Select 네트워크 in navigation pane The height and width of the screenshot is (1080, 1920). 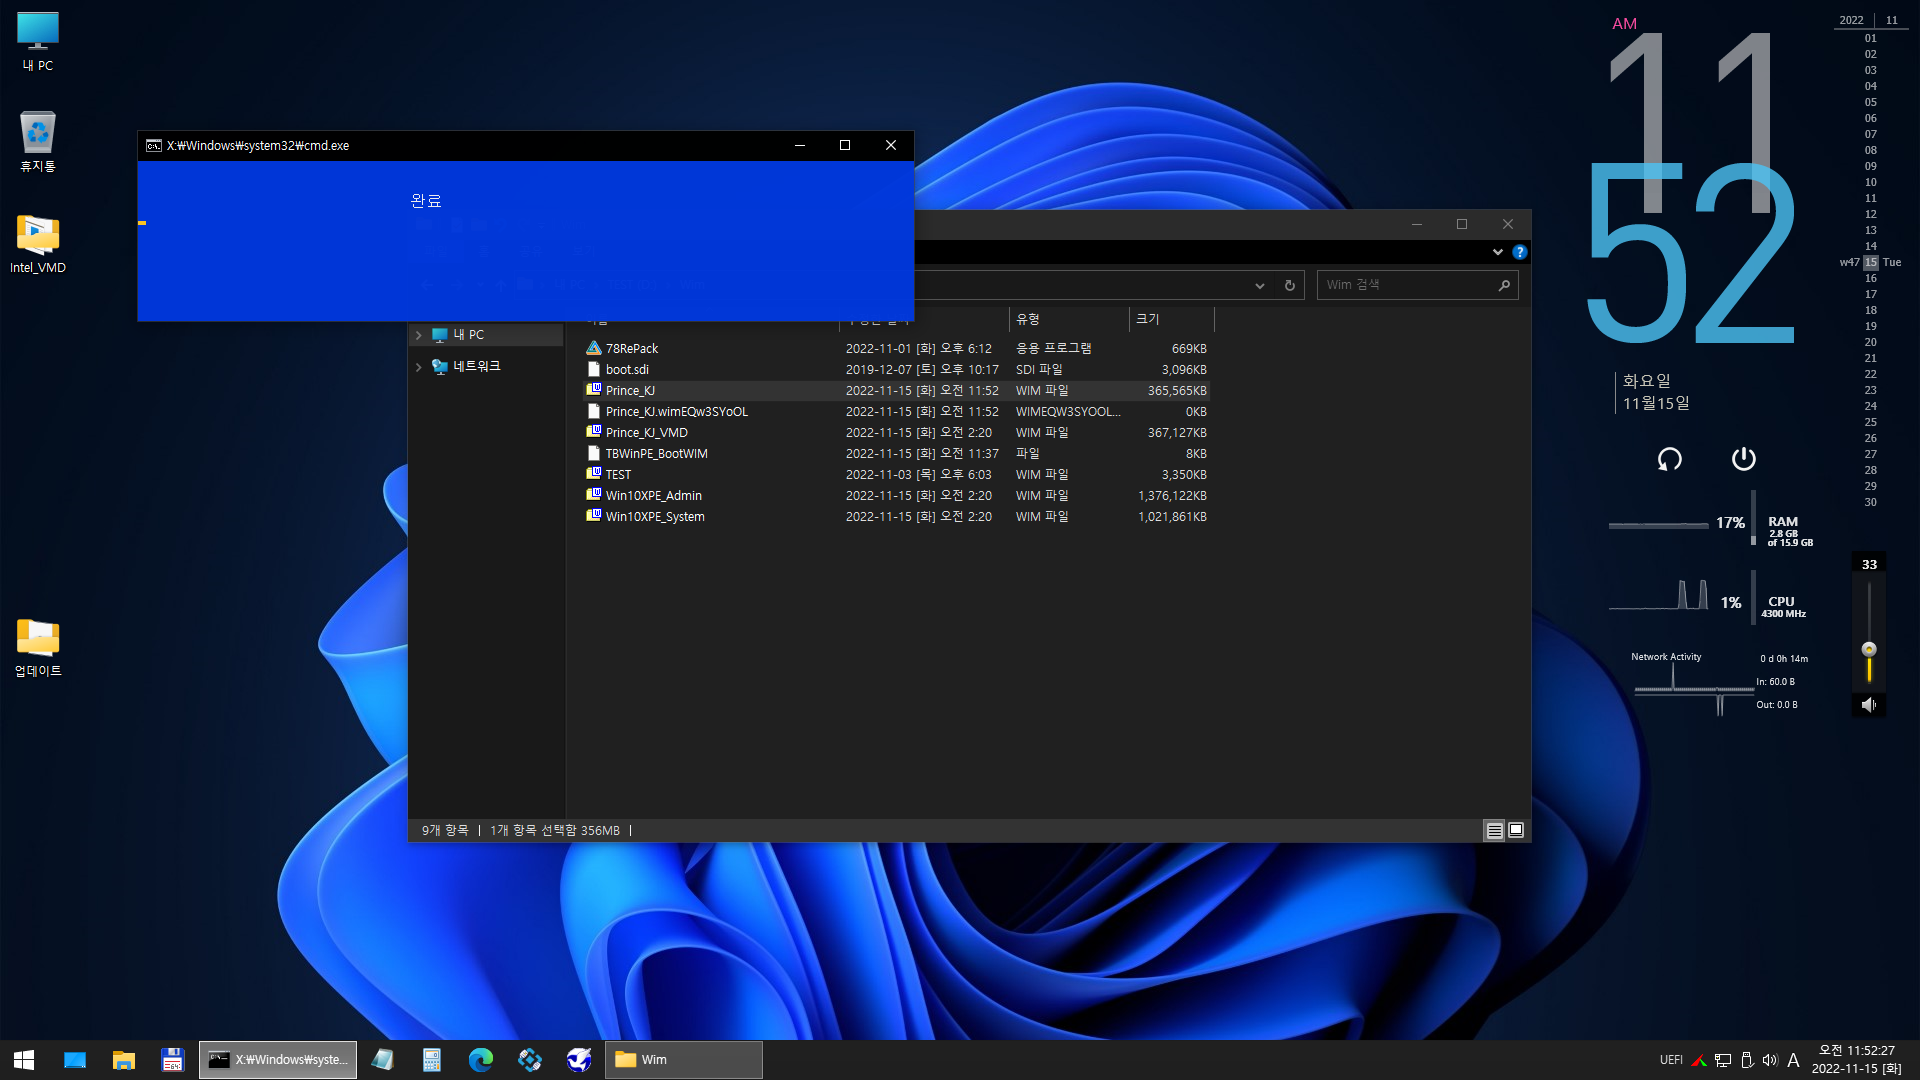point(476,367)
